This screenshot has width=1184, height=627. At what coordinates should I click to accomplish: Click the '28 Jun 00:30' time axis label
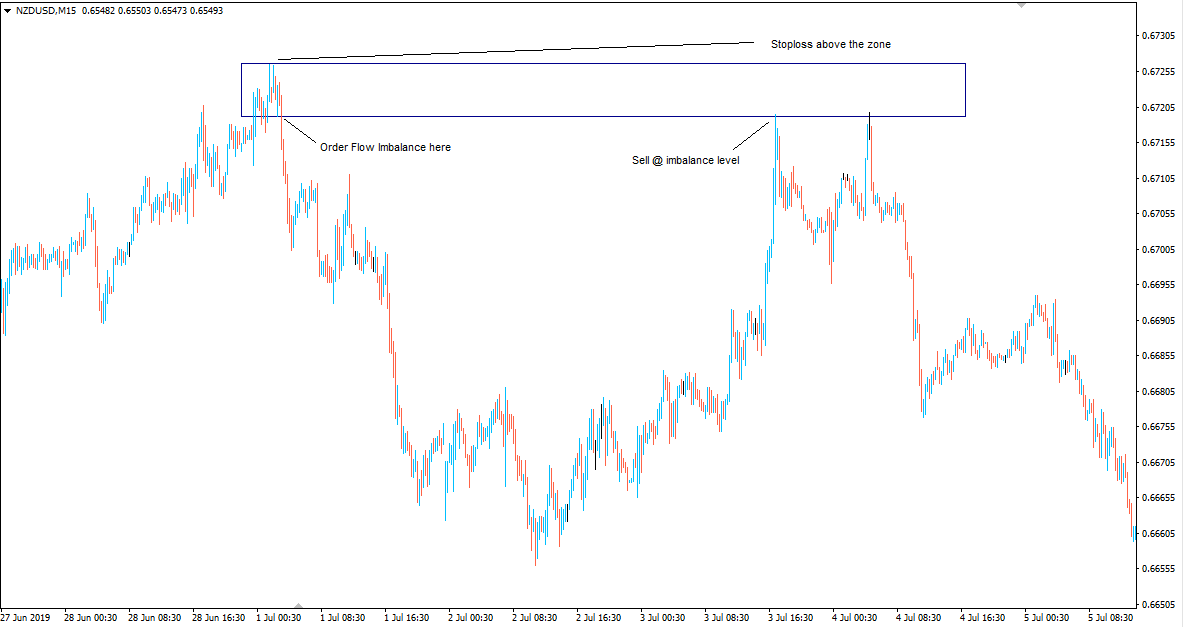[91, 618]
